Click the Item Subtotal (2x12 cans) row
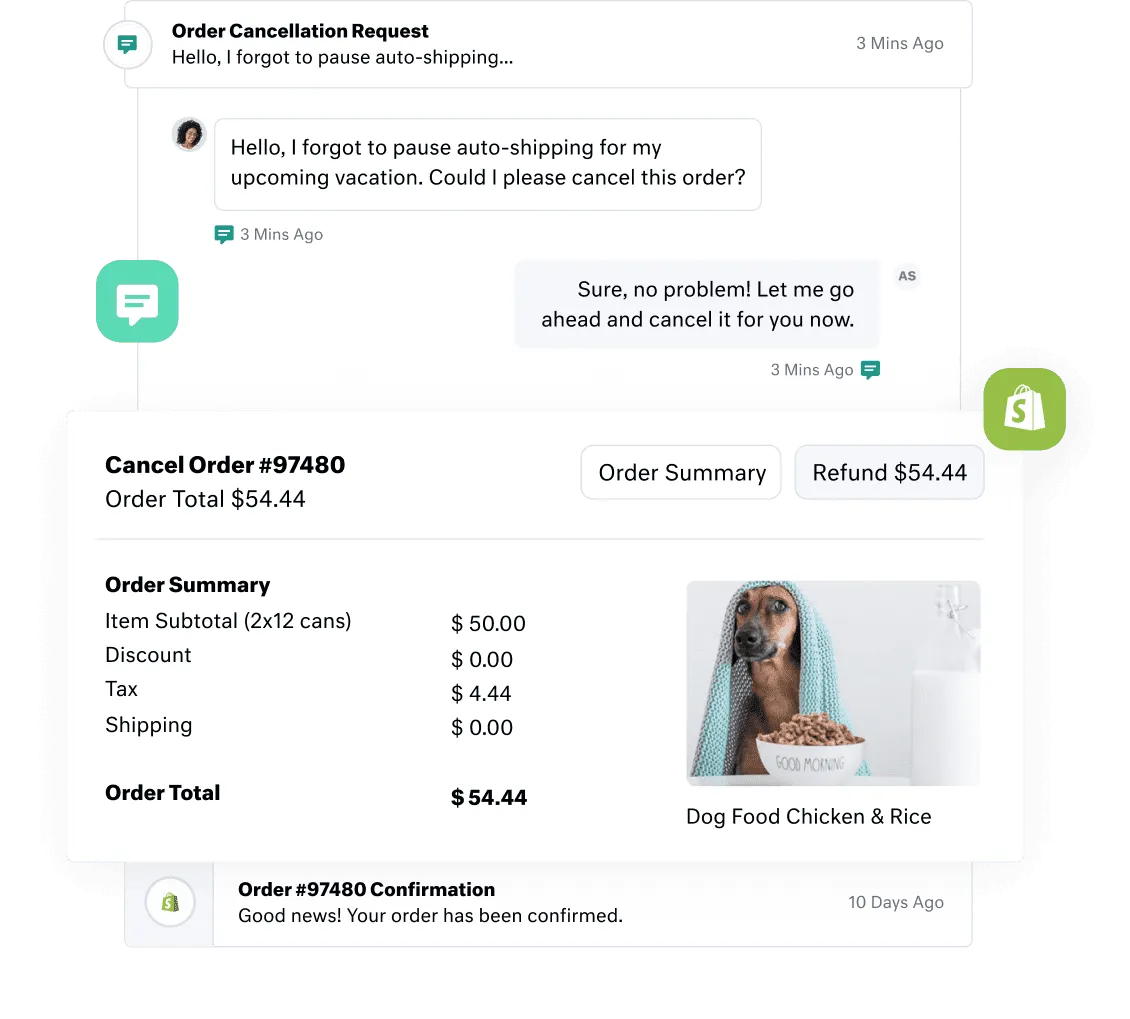The width and height of the screenshot is (1130, 1019). click(x=316, y=622)
